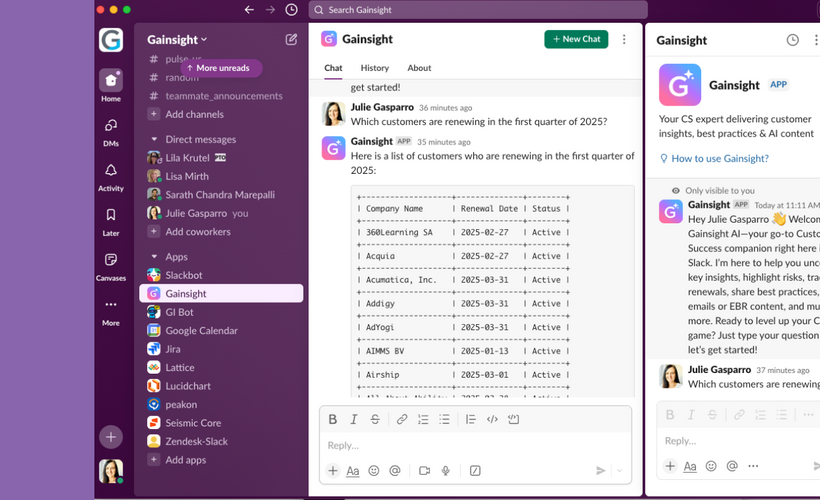The width and height of the screenshot is (820, 500).
Task: Switch to the About tab
Action: tap(419, 68)
